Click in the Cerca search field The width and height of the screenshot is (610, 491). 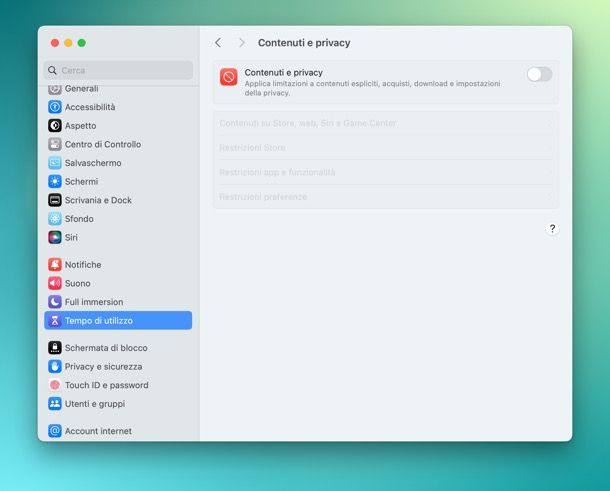118,70
